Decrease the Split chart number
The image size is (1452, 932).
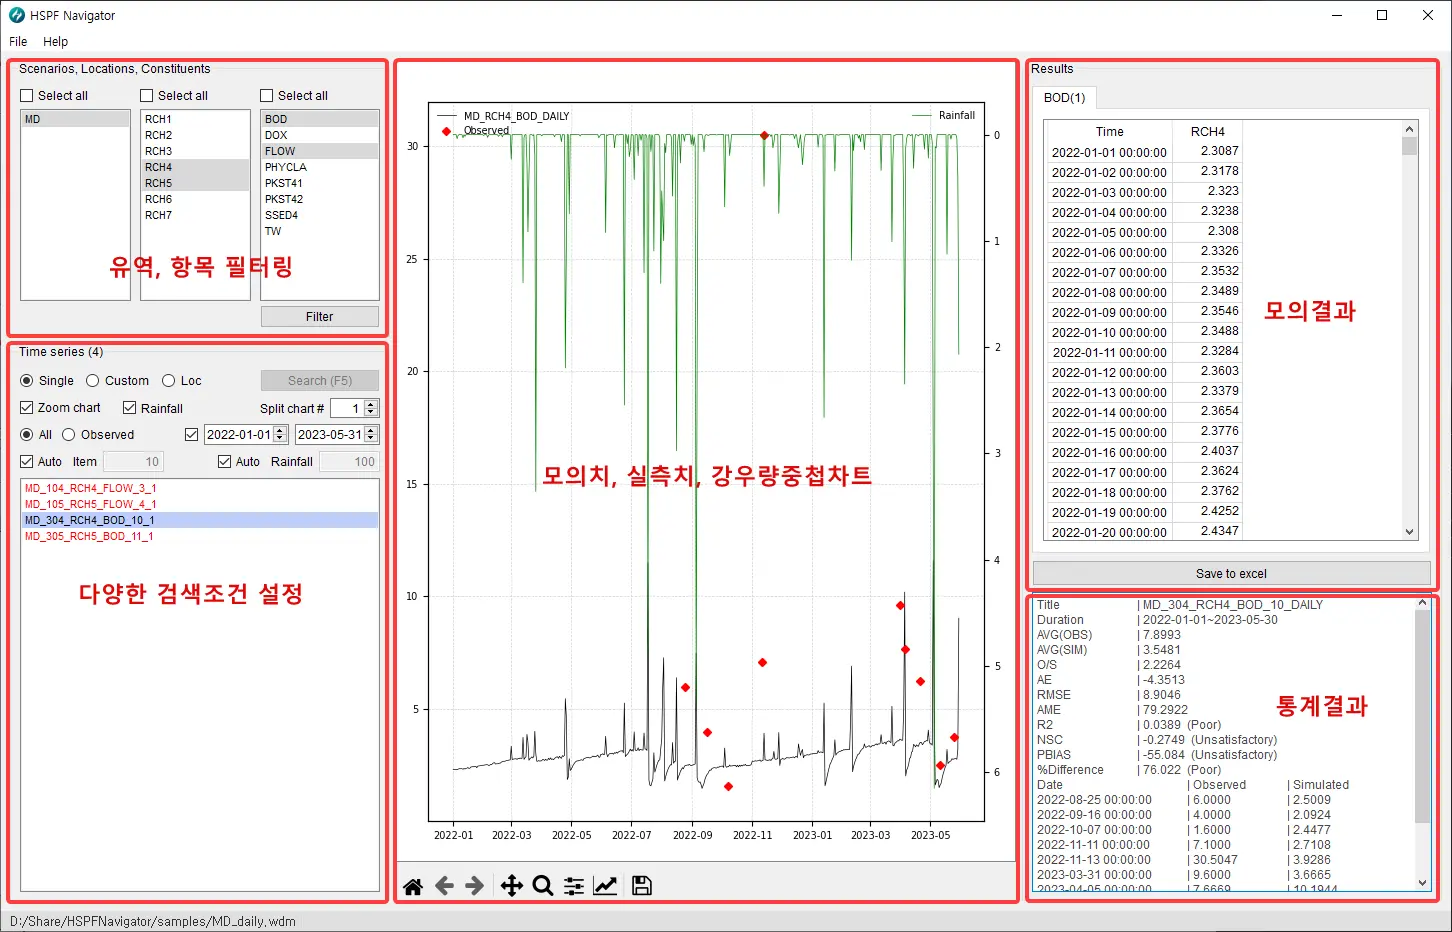tap(371, 412)
